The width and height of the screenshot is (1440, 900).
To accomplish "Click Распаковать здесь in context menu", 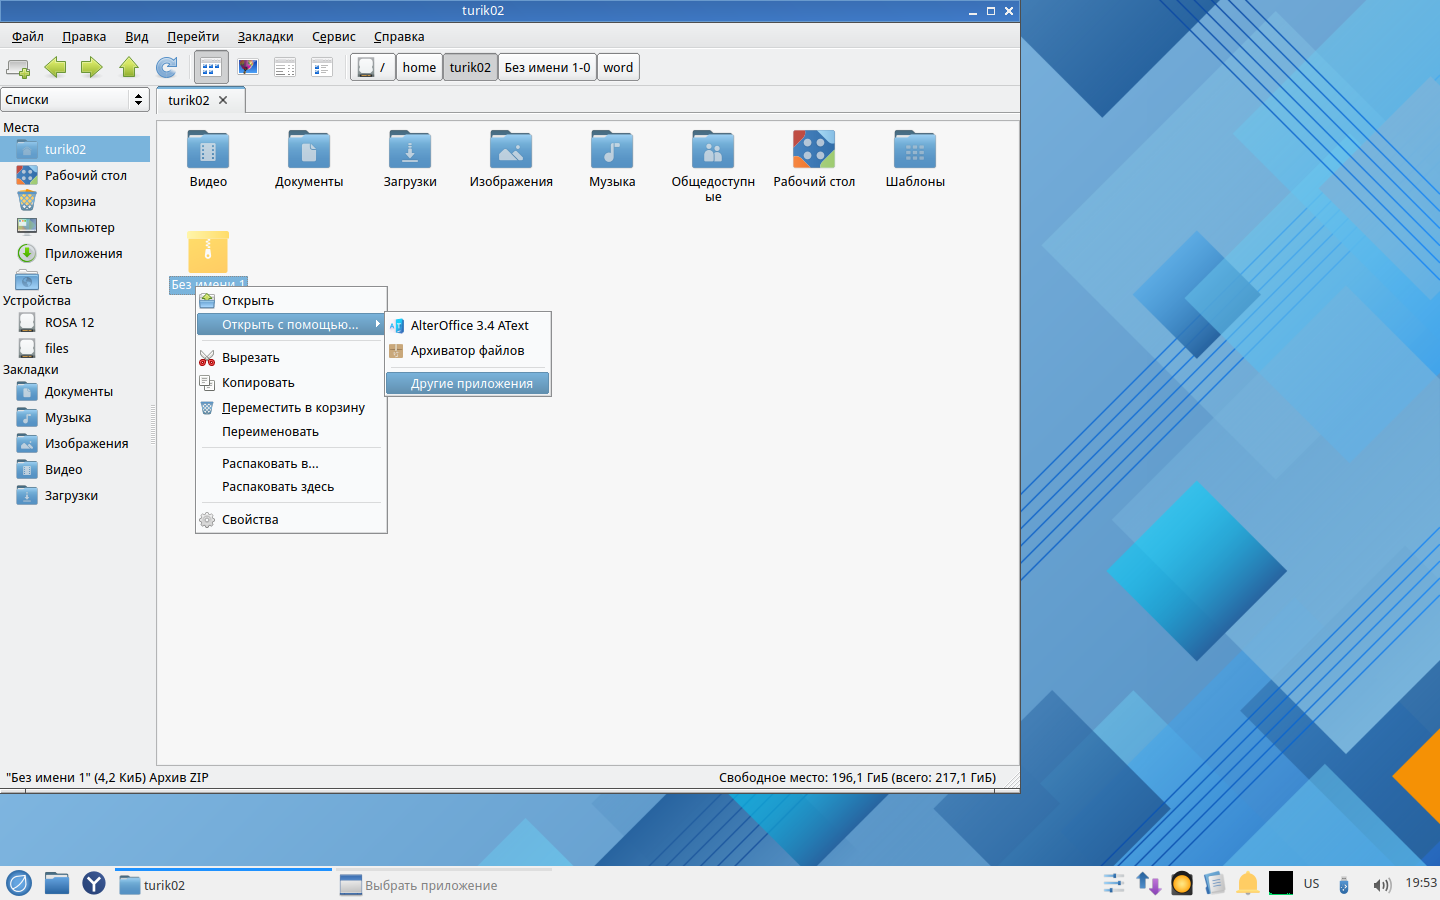I will click(278, 487).
